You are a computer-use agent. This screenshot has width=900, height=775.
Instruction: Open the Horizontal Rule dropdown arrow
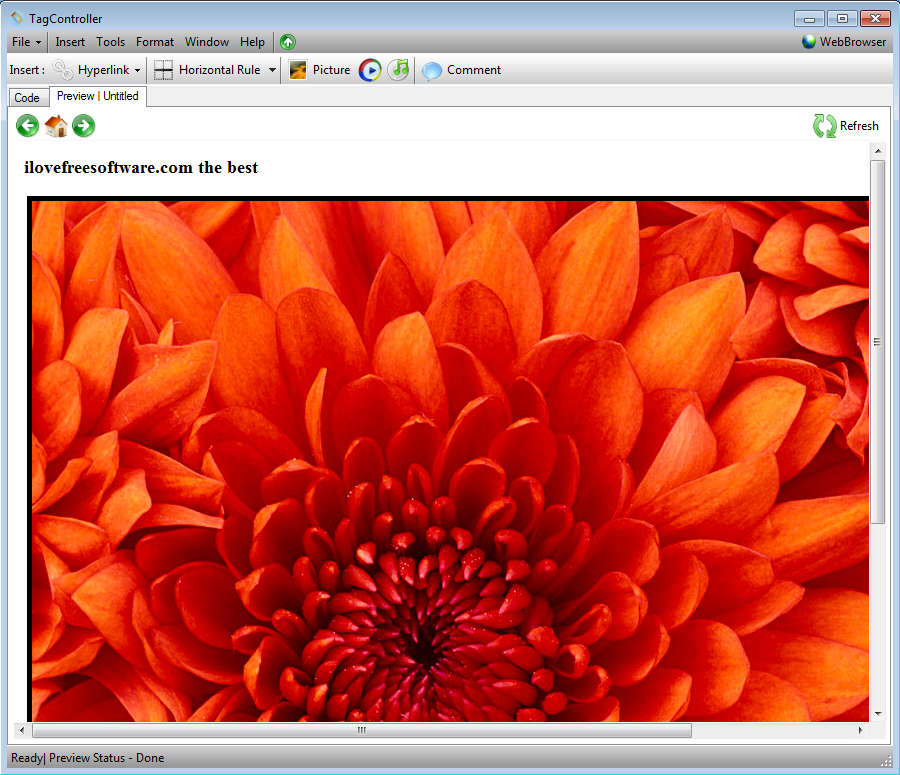click(271, 70)
